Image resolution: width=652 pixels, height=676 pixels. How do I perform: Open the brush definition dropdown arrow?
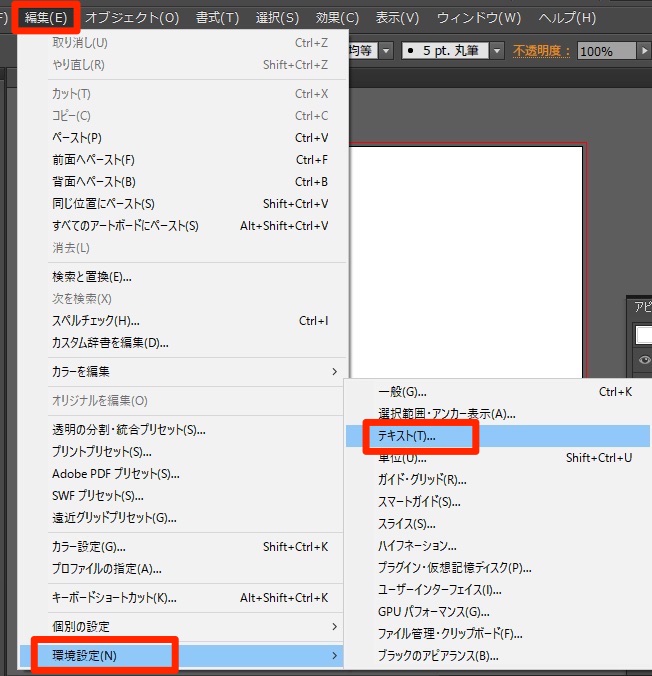pyautogui.click(x=497, y=50)
